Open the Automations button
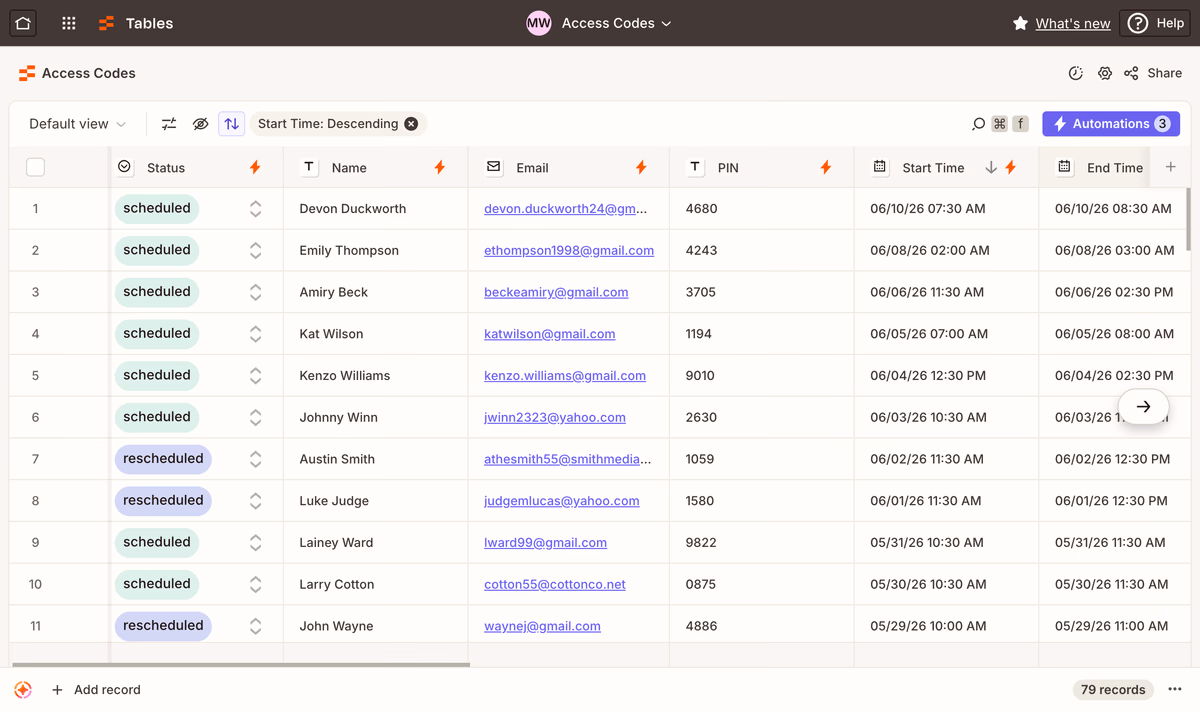The width and height of the screenshot is (1200, 712). click(1111, 124)
